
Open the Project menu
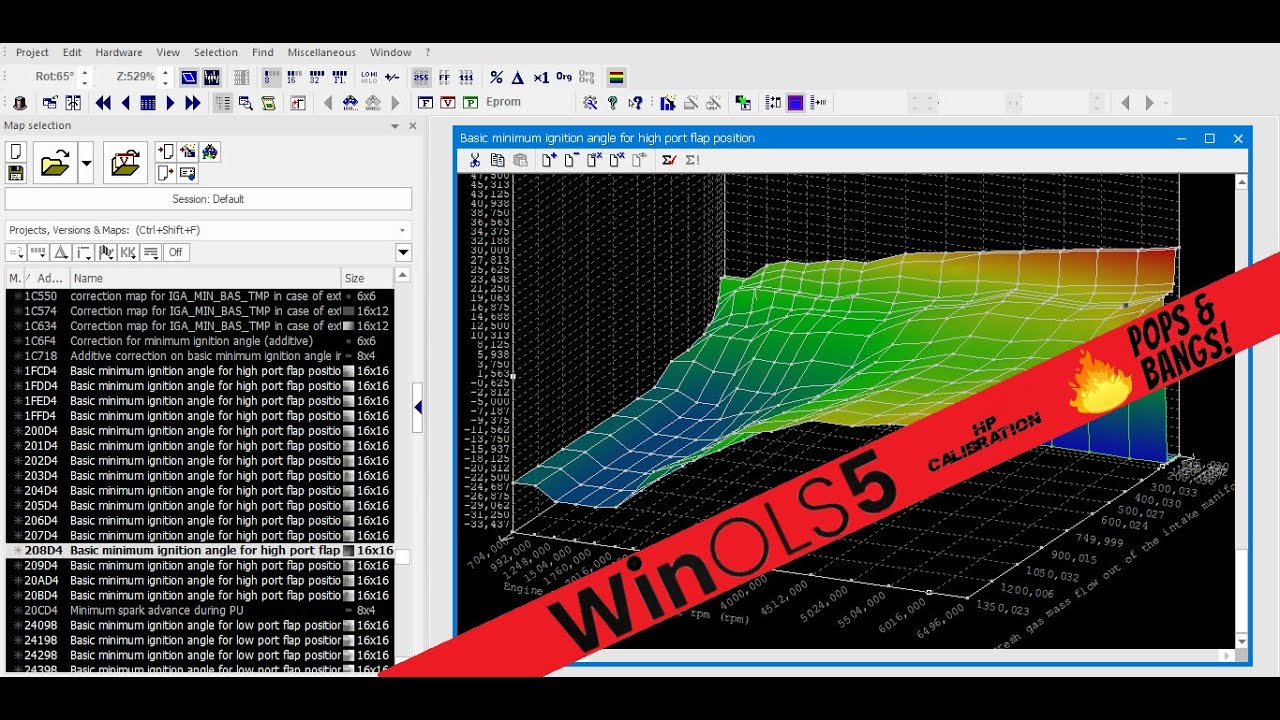(x=32, y=52)
